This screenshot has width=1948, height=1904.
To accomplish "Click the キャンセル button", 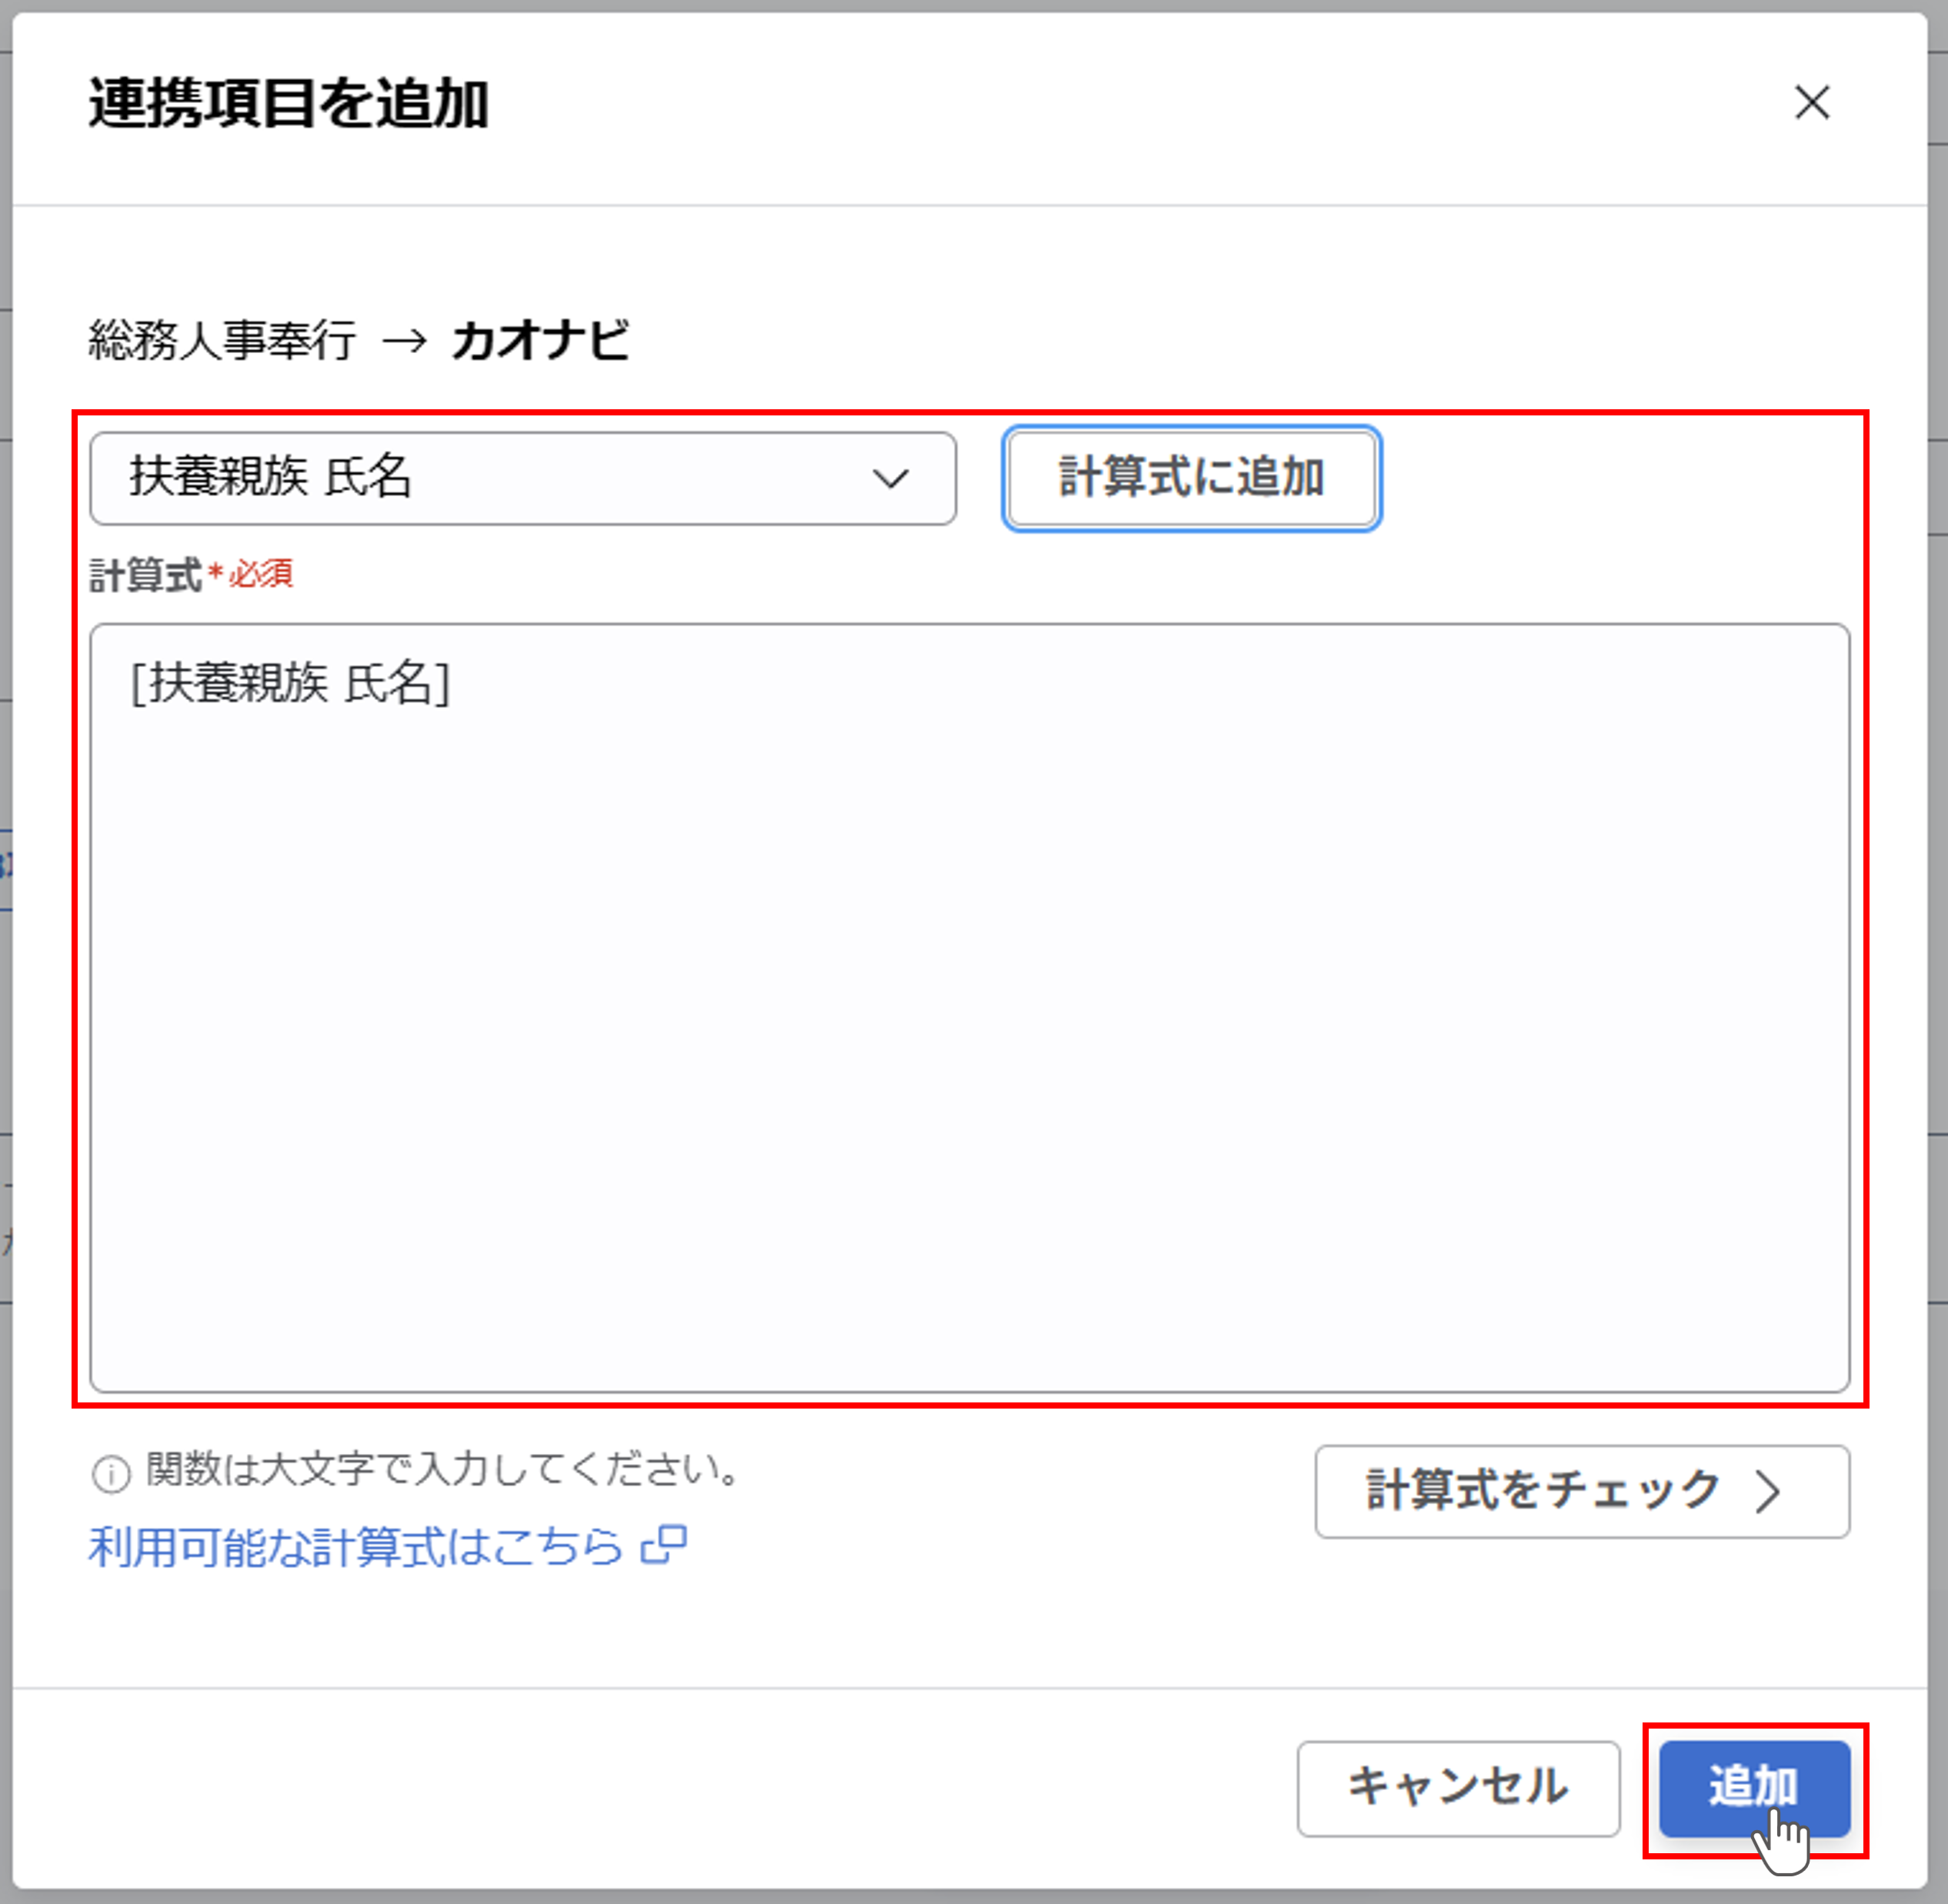I will pos(1458,1789).
